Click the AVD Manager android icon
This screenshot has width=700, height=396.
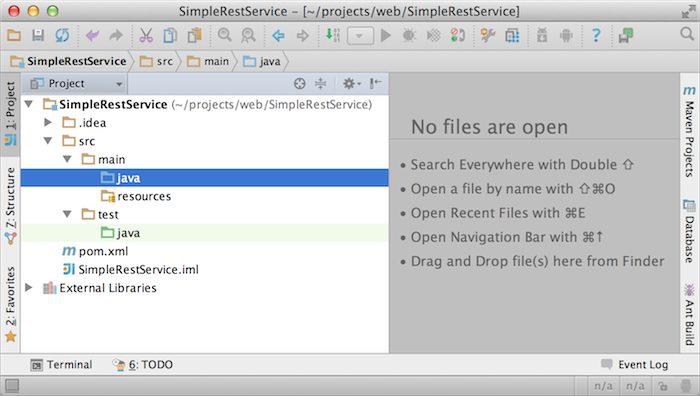(x=542, y=35)
